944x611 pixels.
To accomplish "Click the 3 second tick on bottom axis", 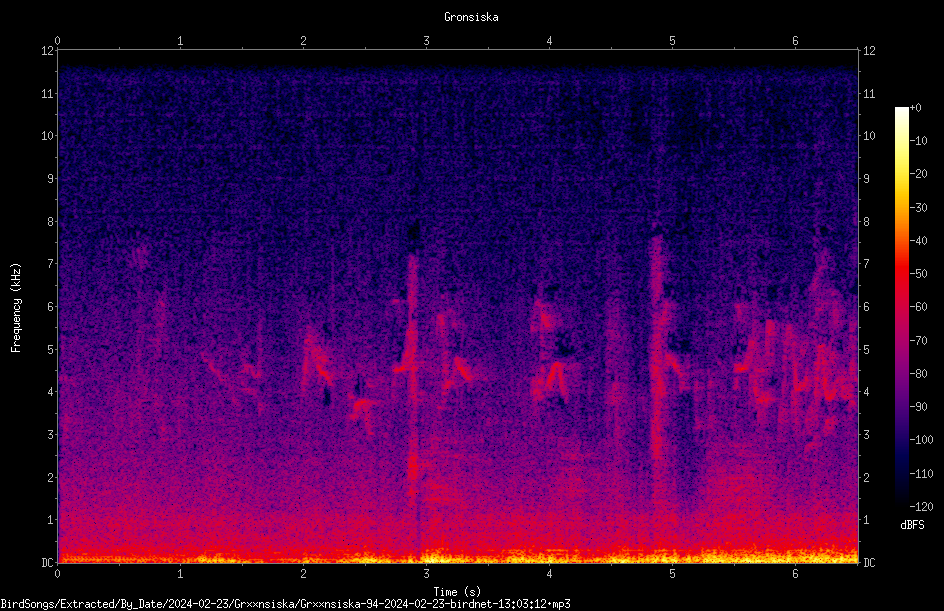I will pos(426,574).
